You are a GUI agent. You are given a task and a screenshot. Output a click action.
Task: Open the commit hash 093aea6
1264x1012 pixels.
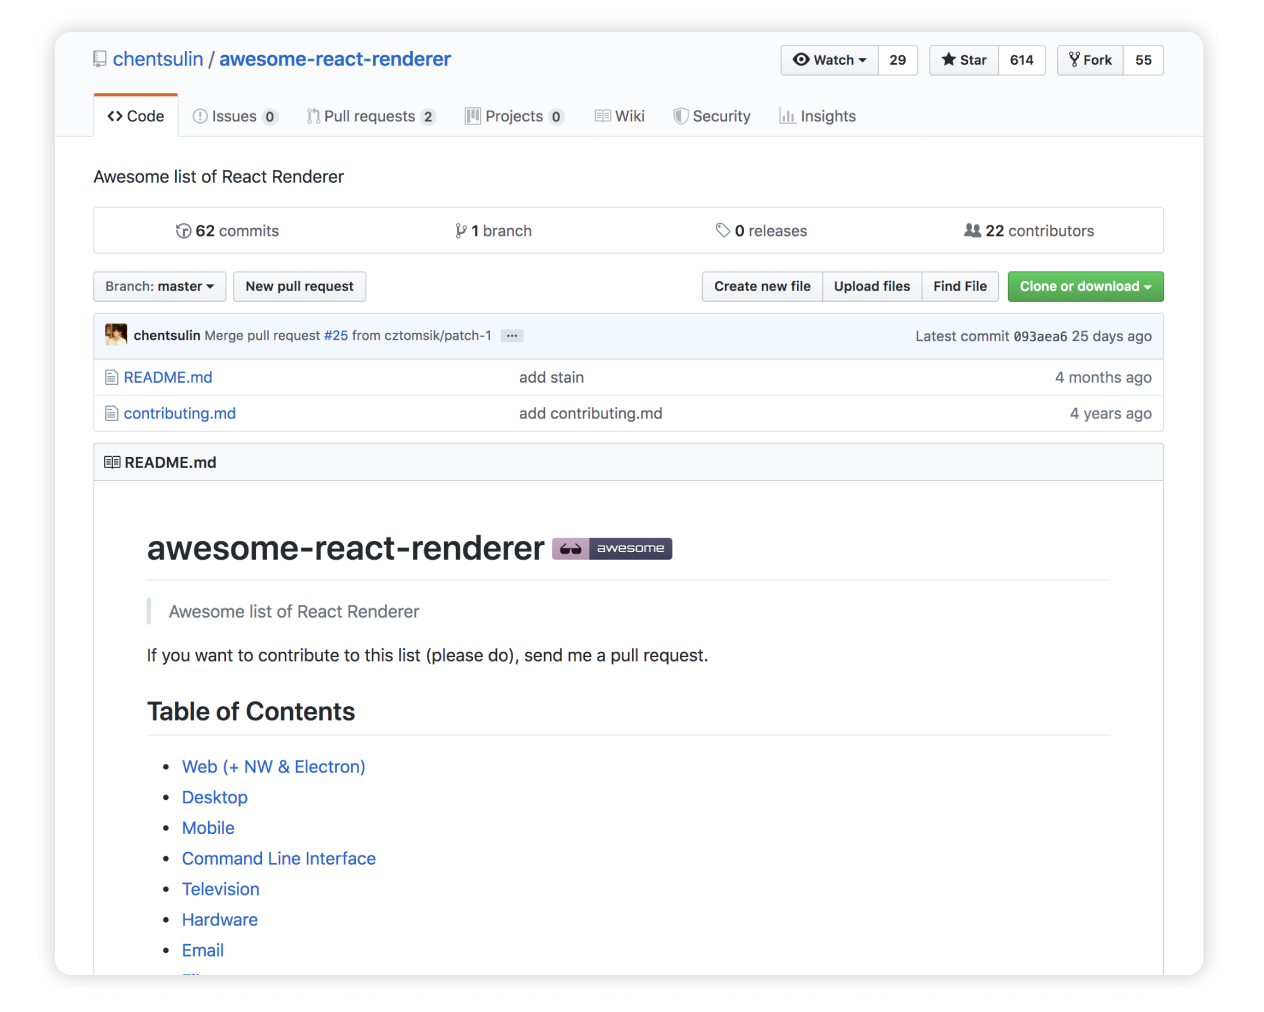(x=1040, y=336)
